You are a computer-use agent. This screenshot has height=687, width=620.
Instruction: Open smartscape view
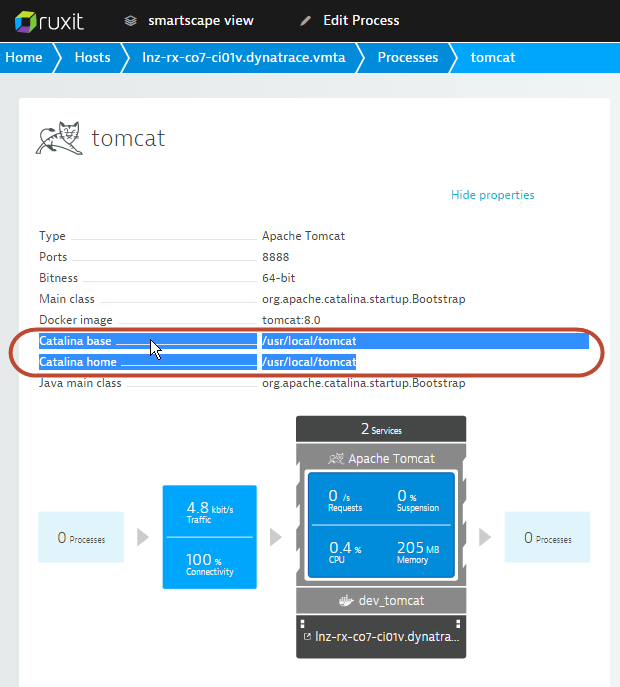click(x=201, y=21)
